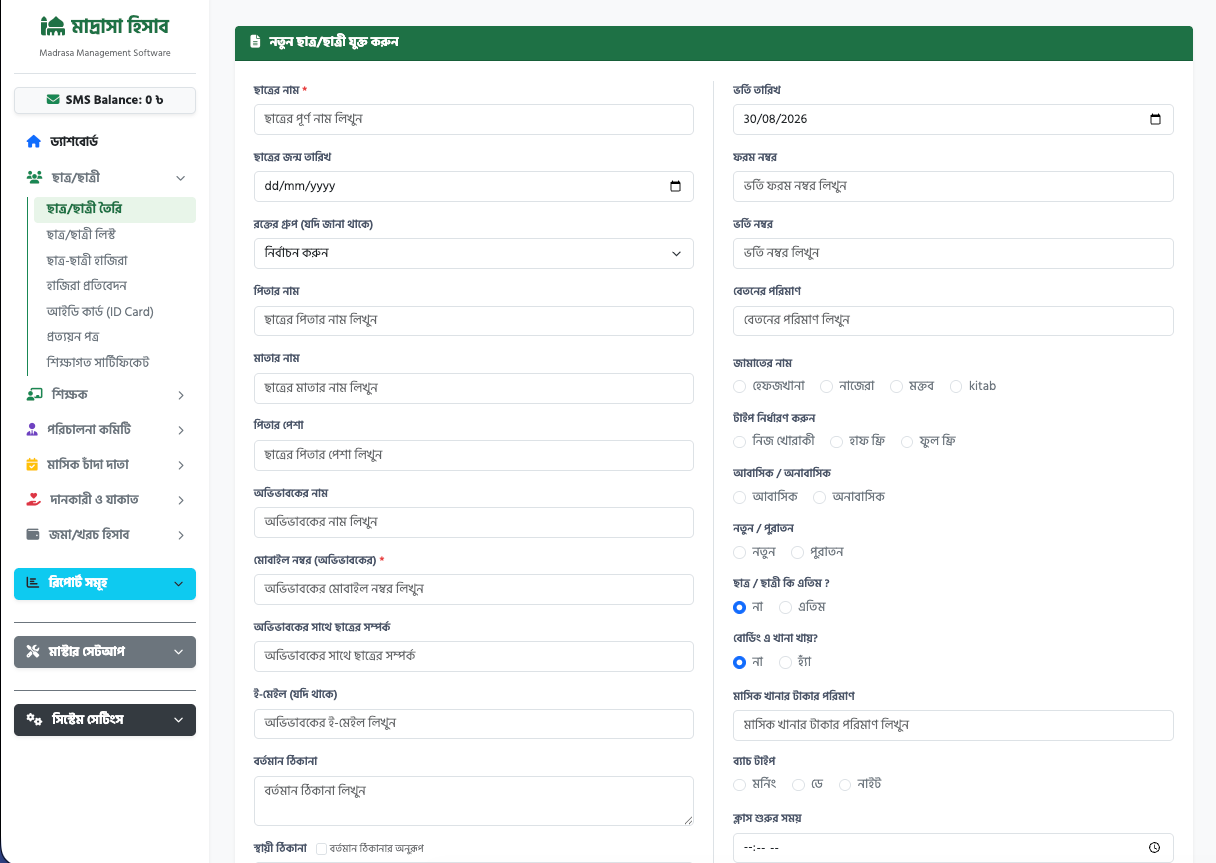Click the ছাত্র/ছাত্রী group icon
This screenshot has width=1216, height=863.
tap(34, 178)
